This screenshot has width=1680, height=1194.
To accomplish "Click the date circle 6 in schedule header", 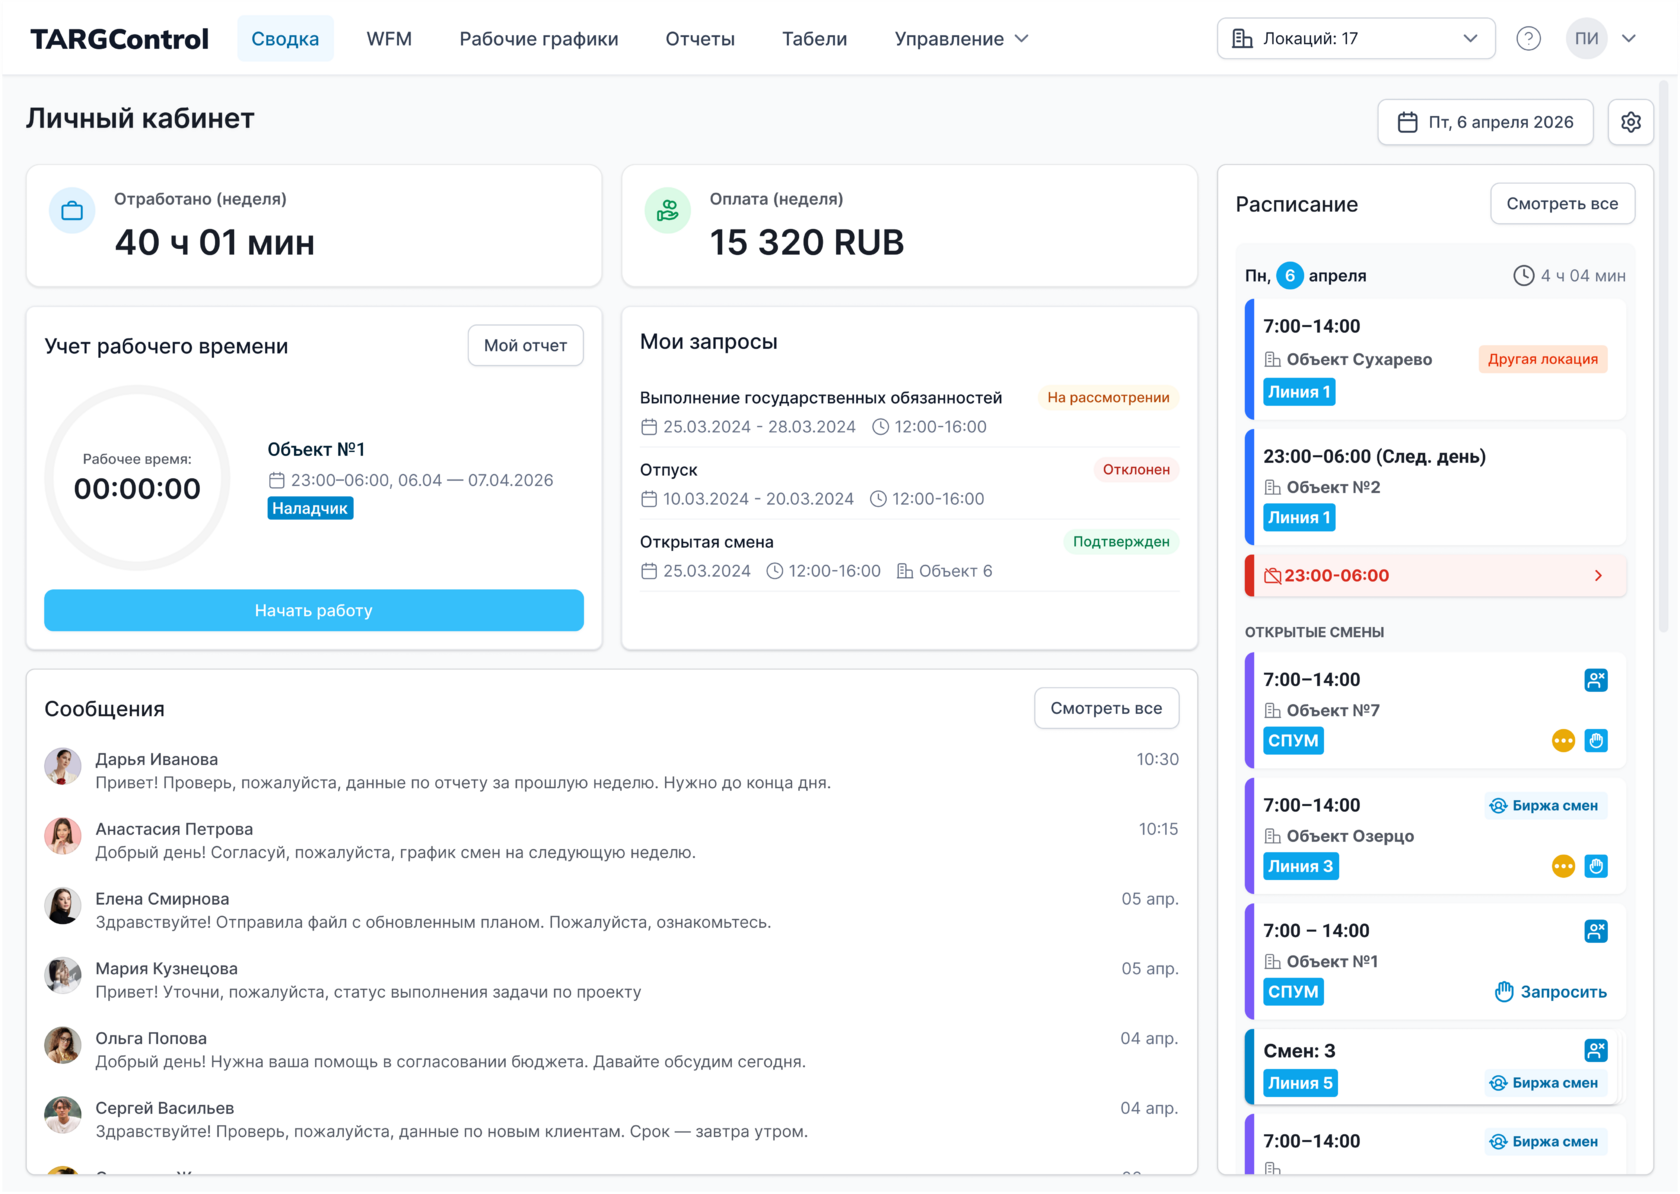I will [x=1290, y=276].
